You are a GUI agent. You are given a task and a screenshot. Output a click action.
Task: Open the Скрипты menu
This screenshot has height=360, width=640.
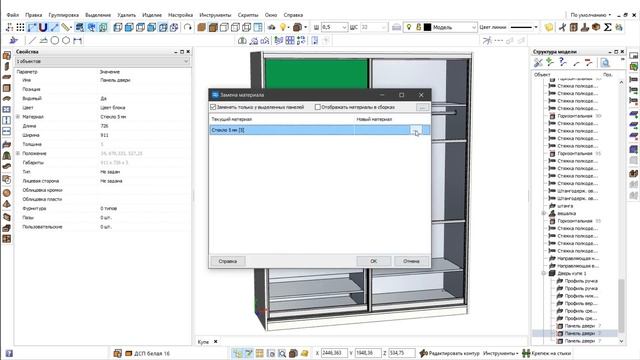[x=248, y=15]
